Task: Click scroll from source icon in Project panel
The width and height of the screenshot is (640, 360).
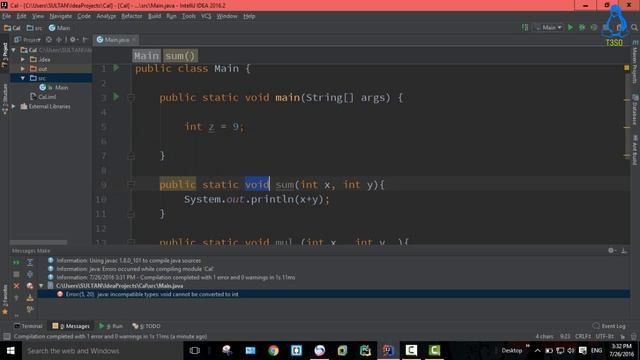Action: coord(49,40)
